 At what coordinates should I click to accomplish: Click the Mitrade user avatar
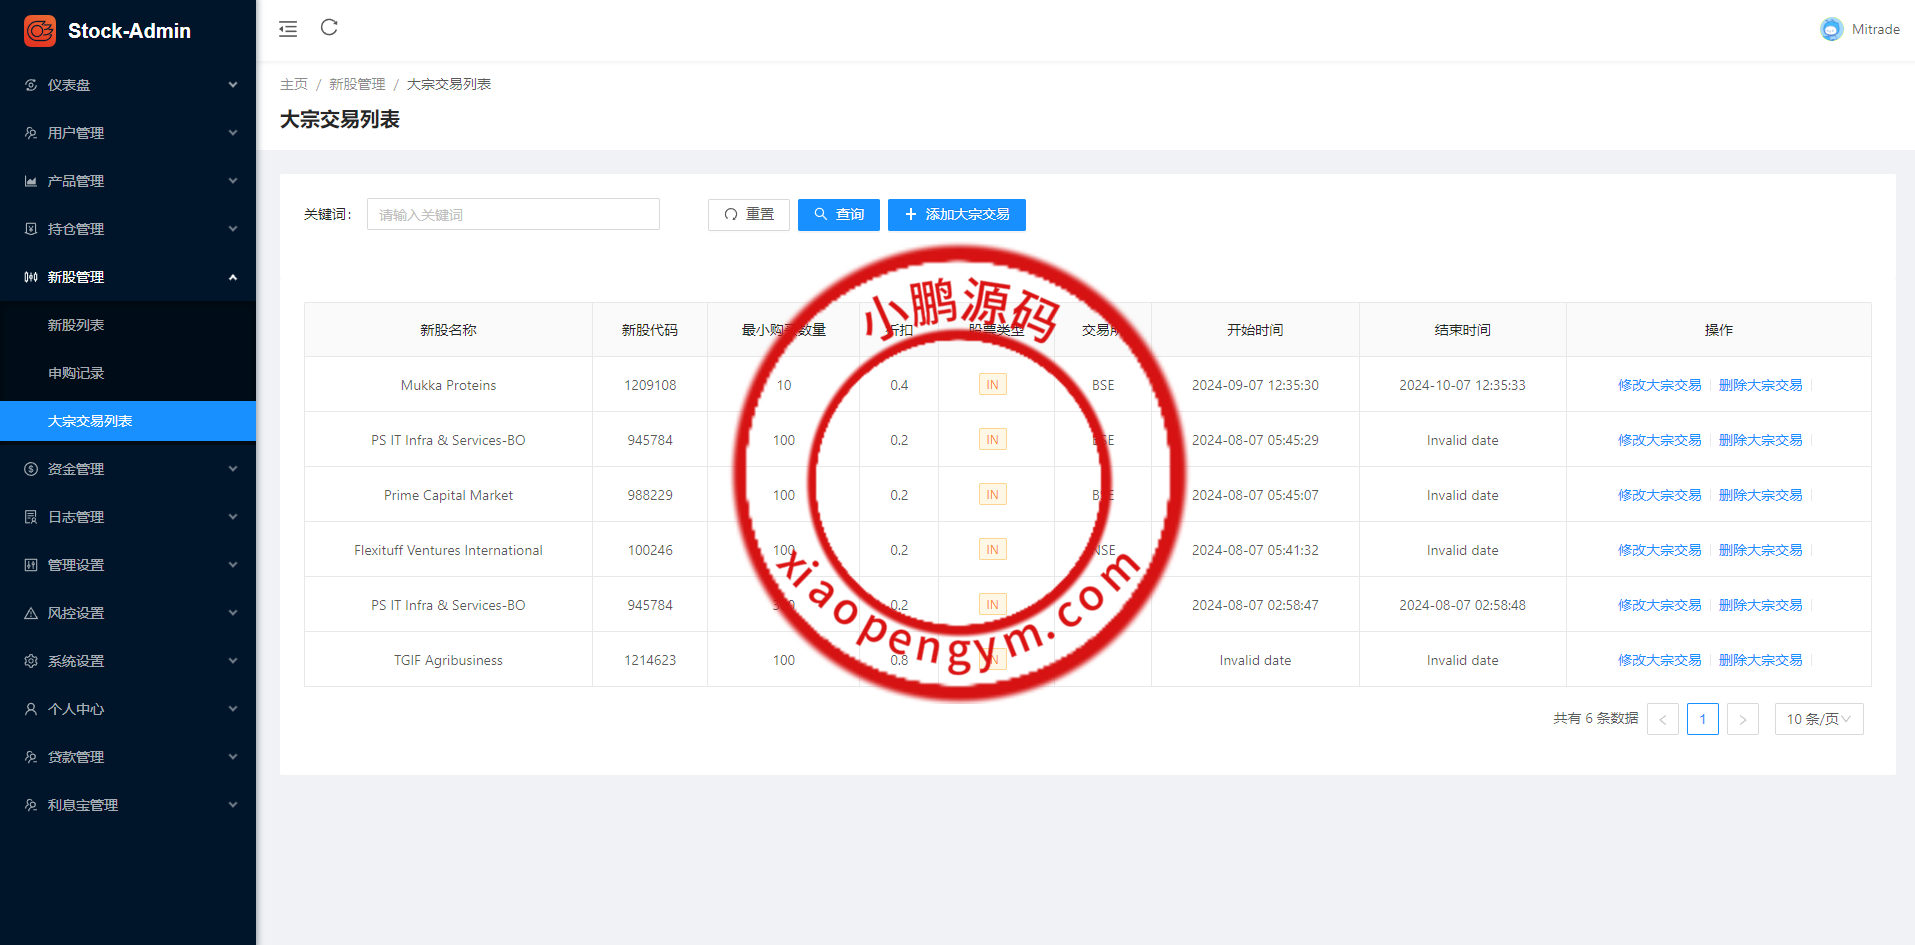(x=1831, y=30)
